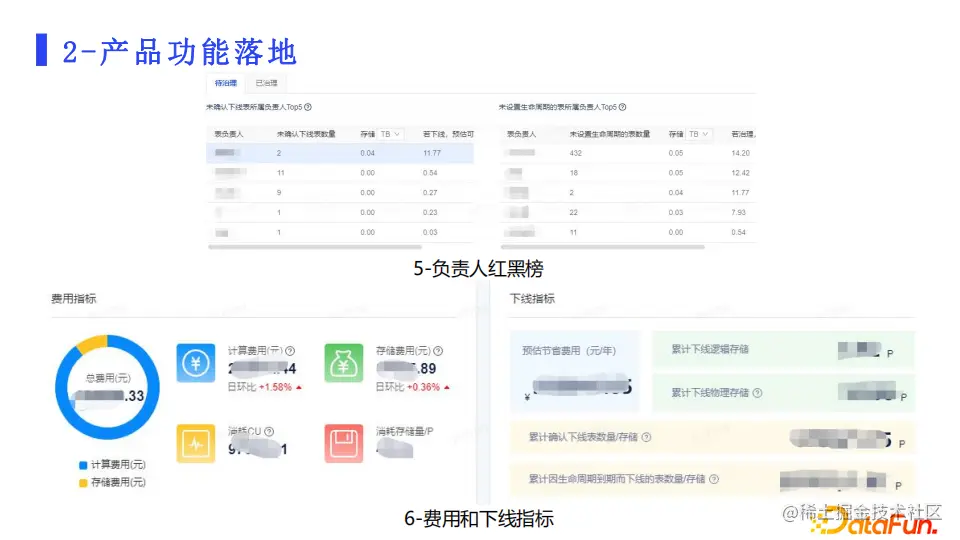Click the blue yen 计算费用 icon
Screen dimensions: 960x540
click(196, 363)
